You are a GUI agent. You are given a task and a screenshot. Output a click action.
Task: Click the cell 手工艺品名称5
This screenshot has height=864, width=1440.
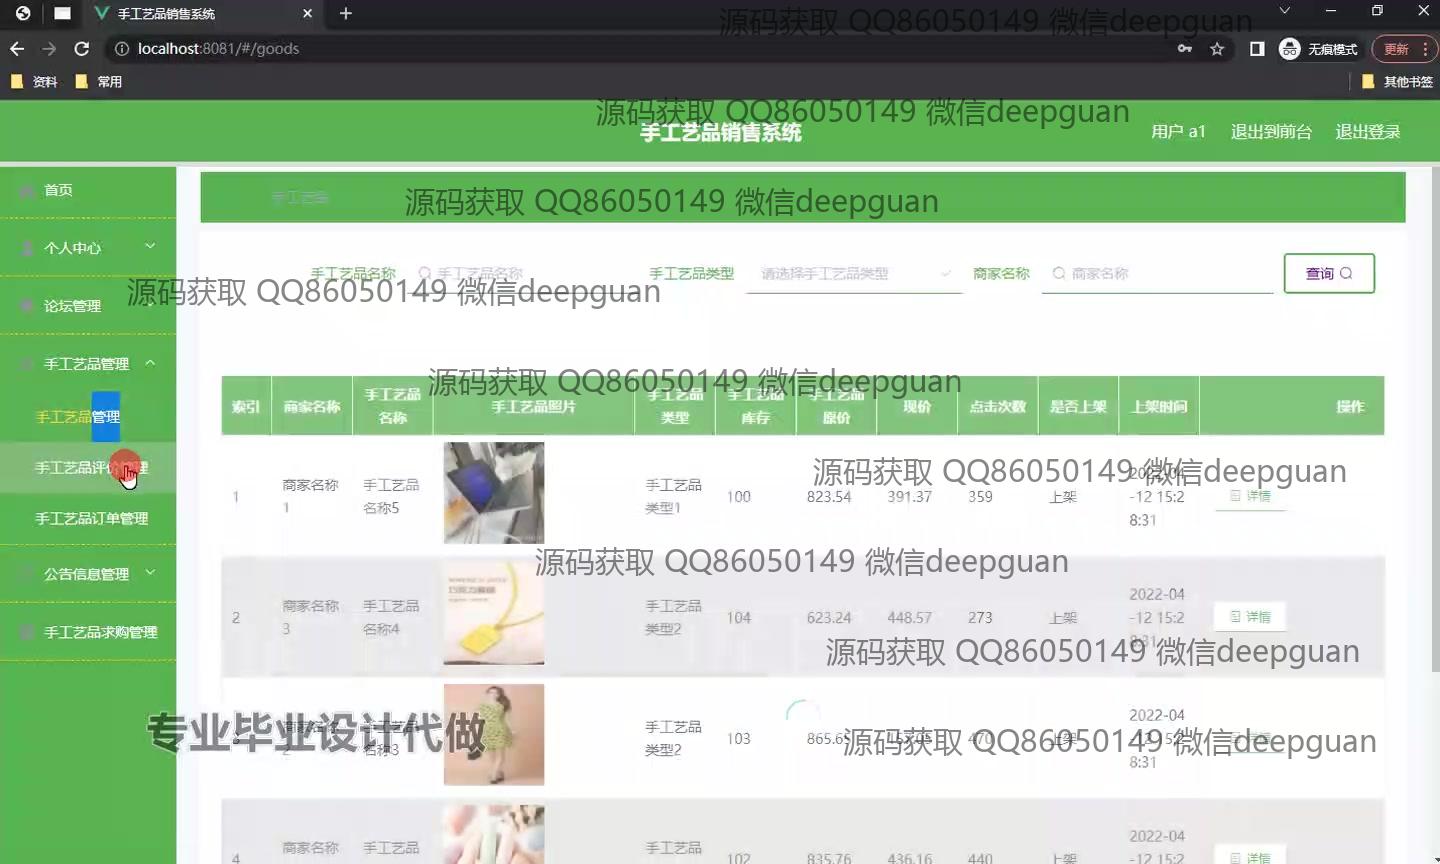tap(391, 496)
